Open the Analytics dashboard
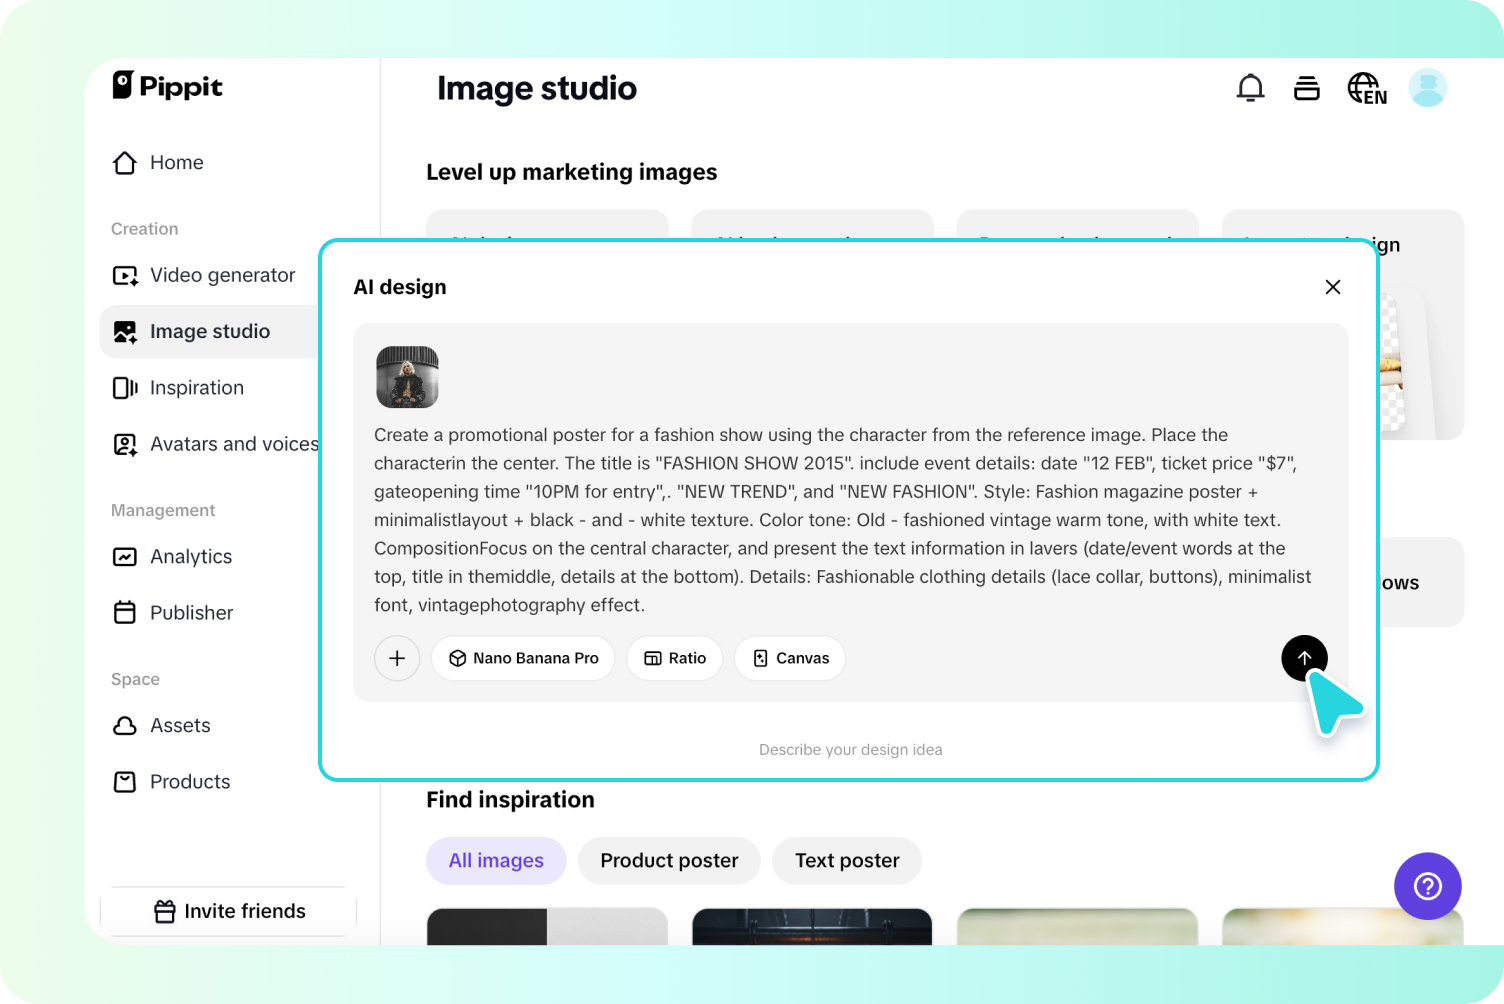Viewport: 1504px width, 1004px height. 190,556
